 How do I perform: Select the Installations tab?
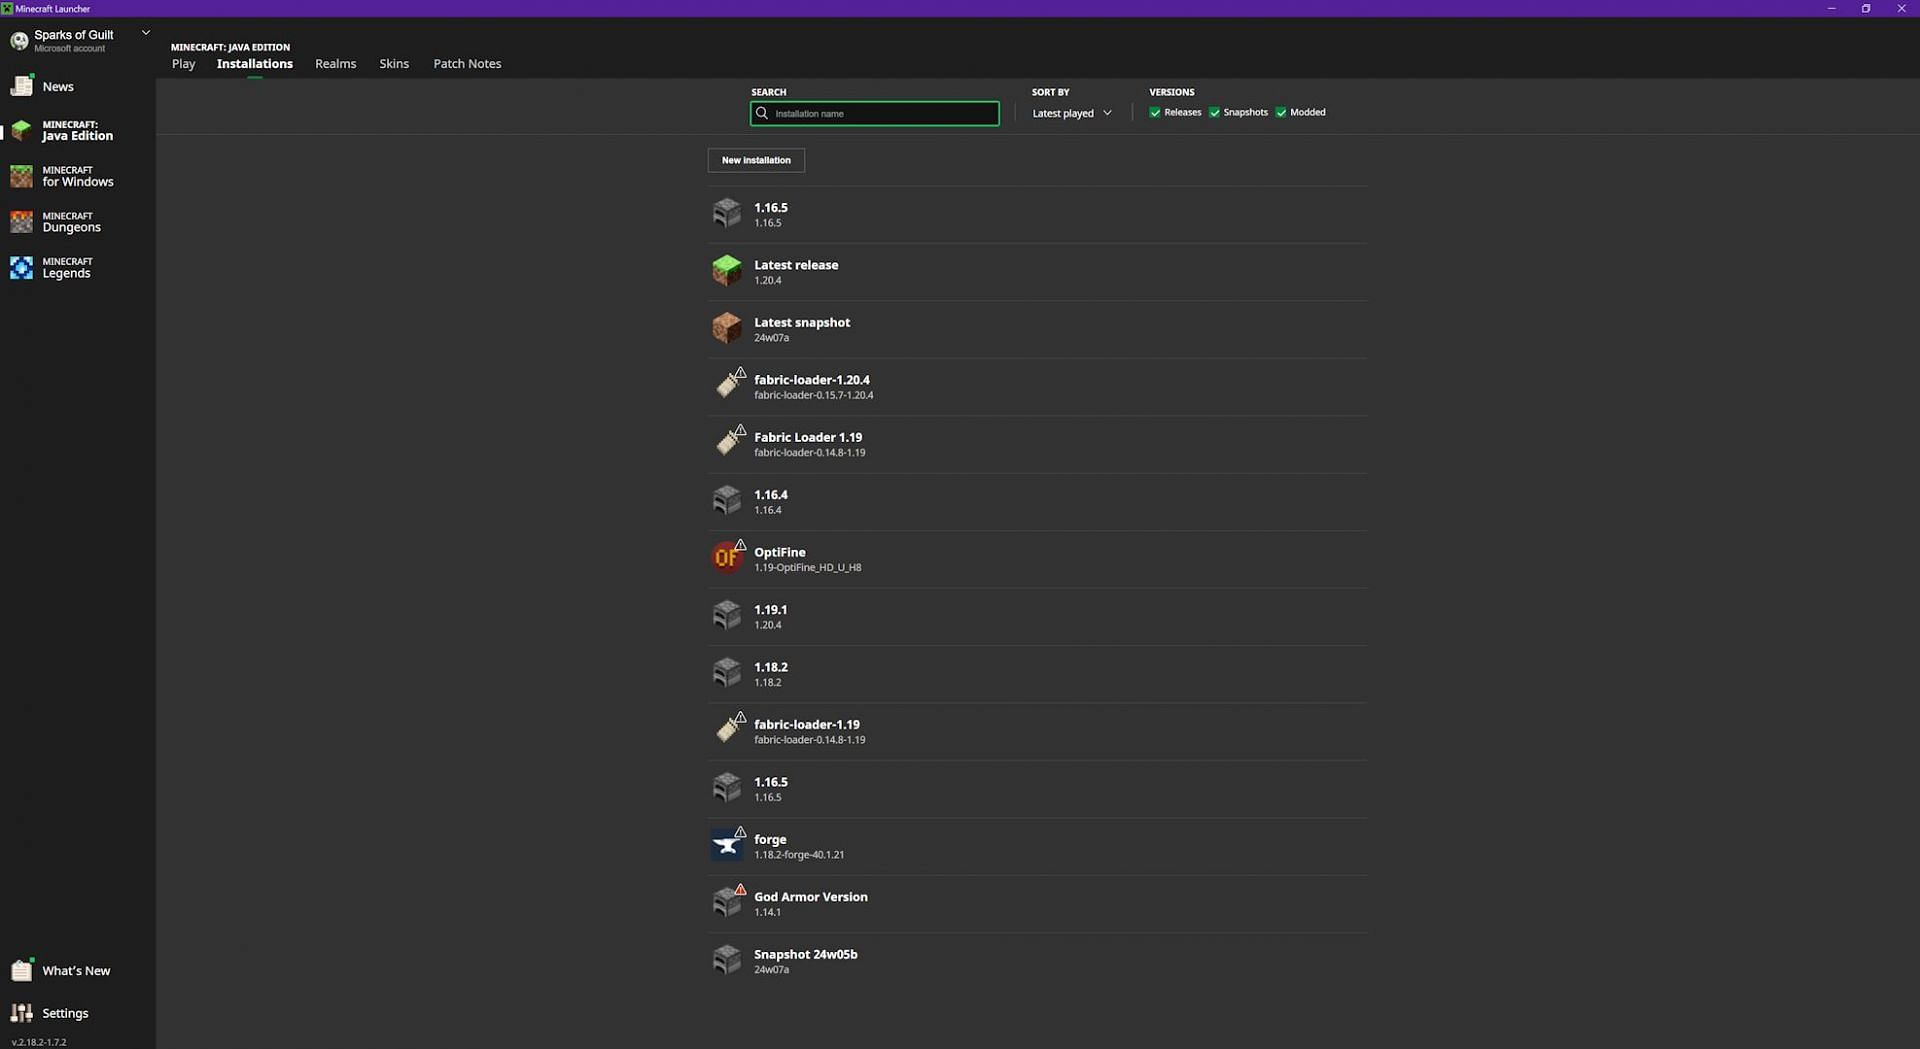coord(255,64)
